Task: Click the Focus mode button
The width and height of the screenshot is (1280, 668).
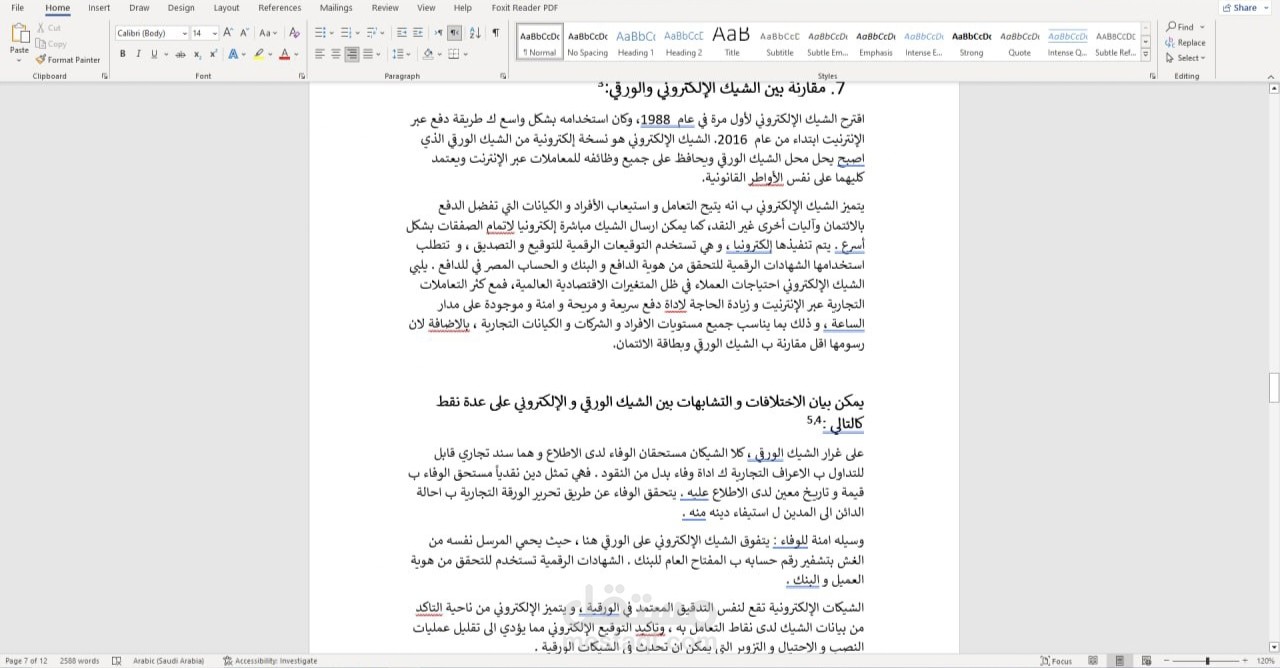Action: pyautogui.click(x=1056, y=661)
